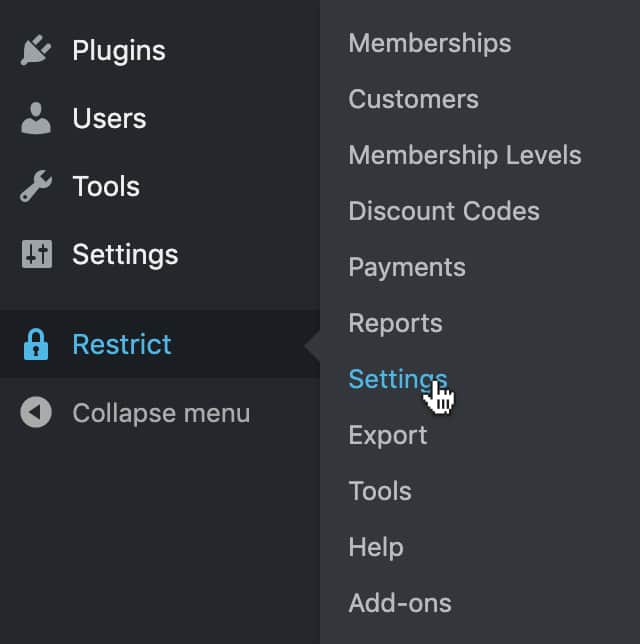Click the Tools wrench icon
Viewport: 640px width, 644px height.
click(x=36, y=186)
